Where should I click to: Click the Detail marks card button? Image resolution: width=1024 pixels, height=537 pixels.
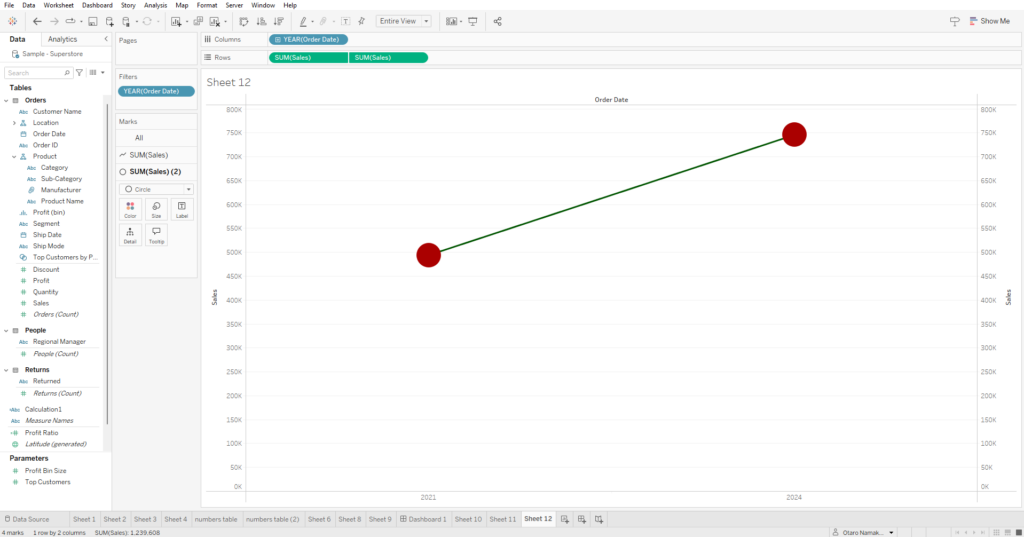130,235
